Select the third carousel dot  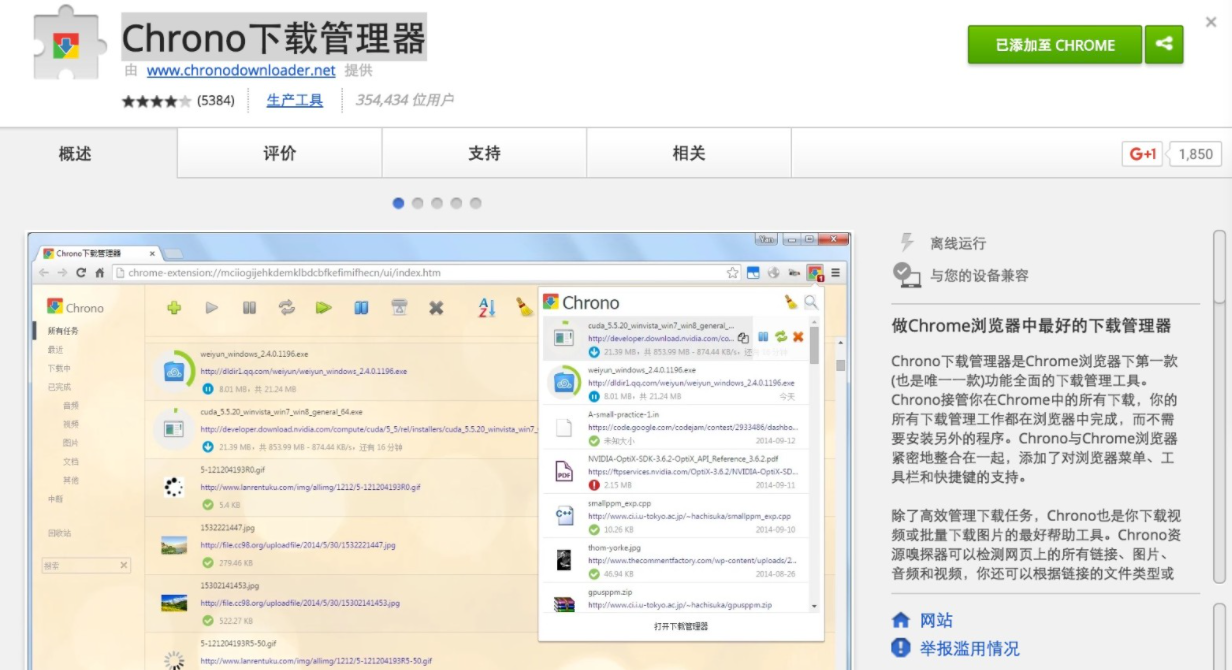point(437,203)
